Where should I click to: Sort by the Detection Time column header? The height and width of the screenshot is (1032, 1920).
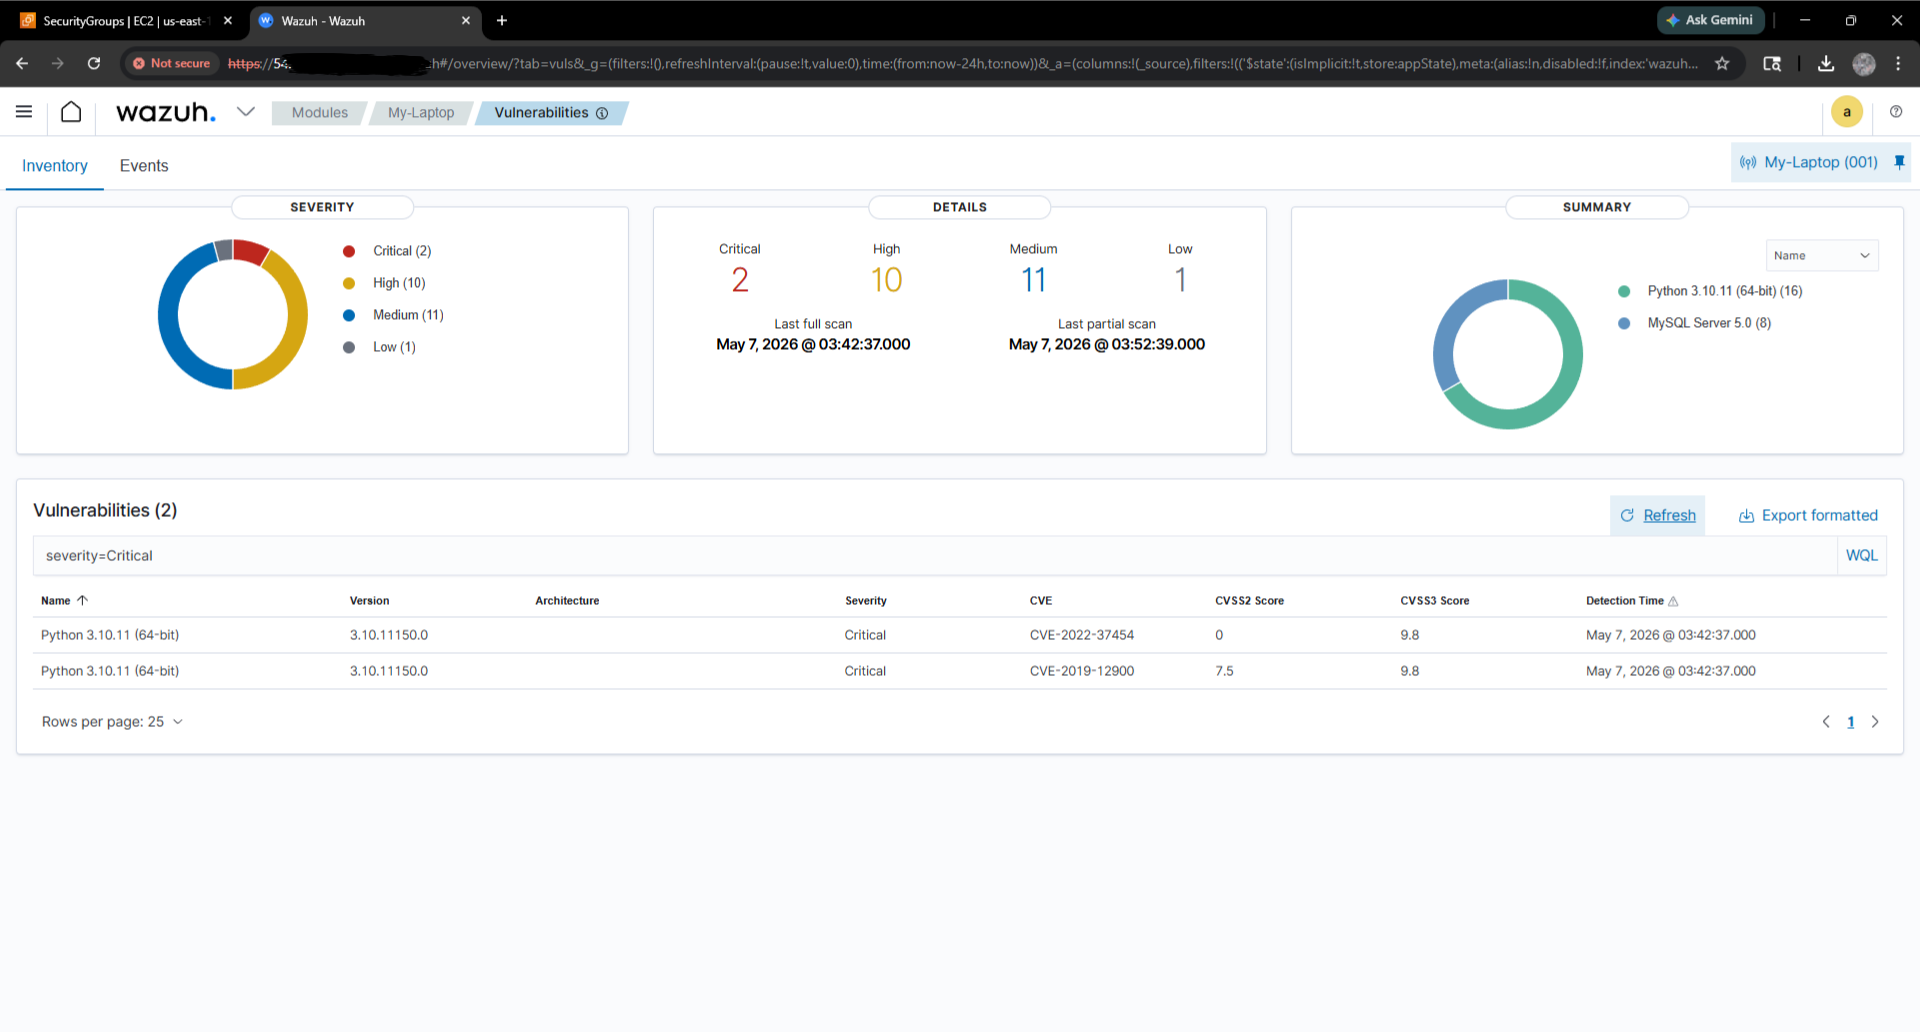1632,601
